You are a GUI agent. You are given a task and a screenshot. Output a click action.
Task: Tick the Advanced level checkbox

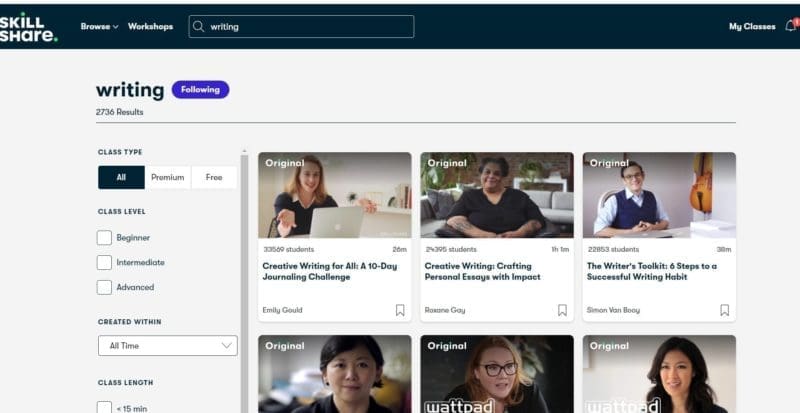(104, 287)
